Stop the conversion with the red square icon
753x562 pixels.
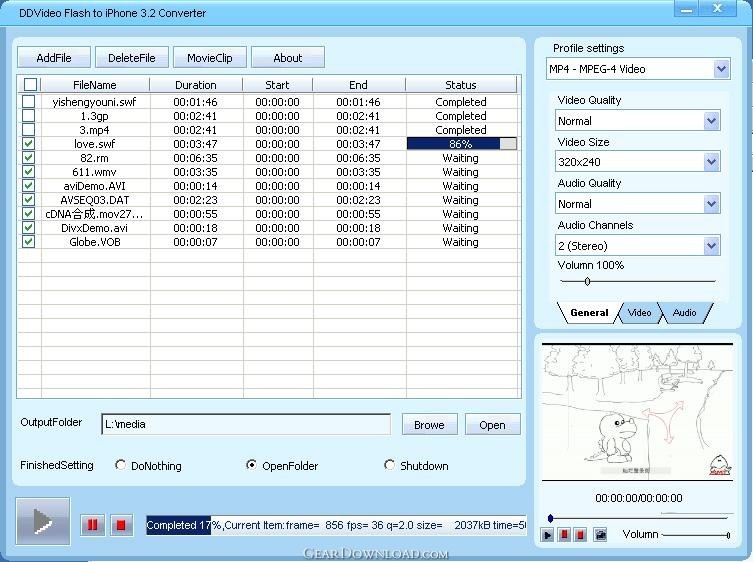[x=121, y=525]
